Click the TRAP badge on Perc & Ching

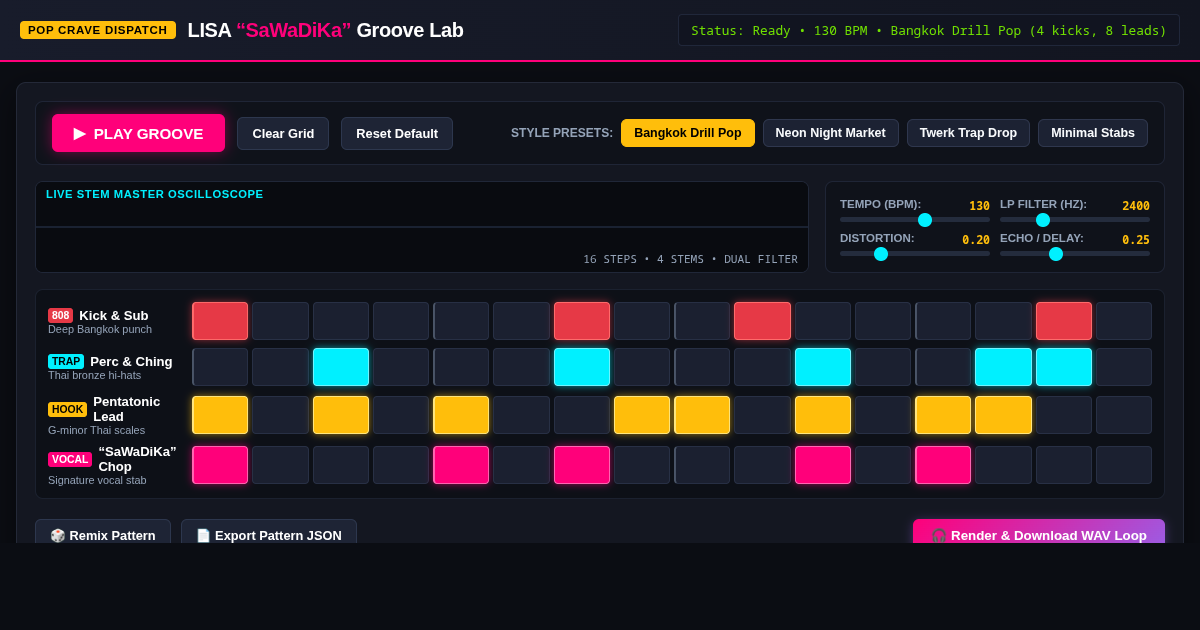point(66,361)
